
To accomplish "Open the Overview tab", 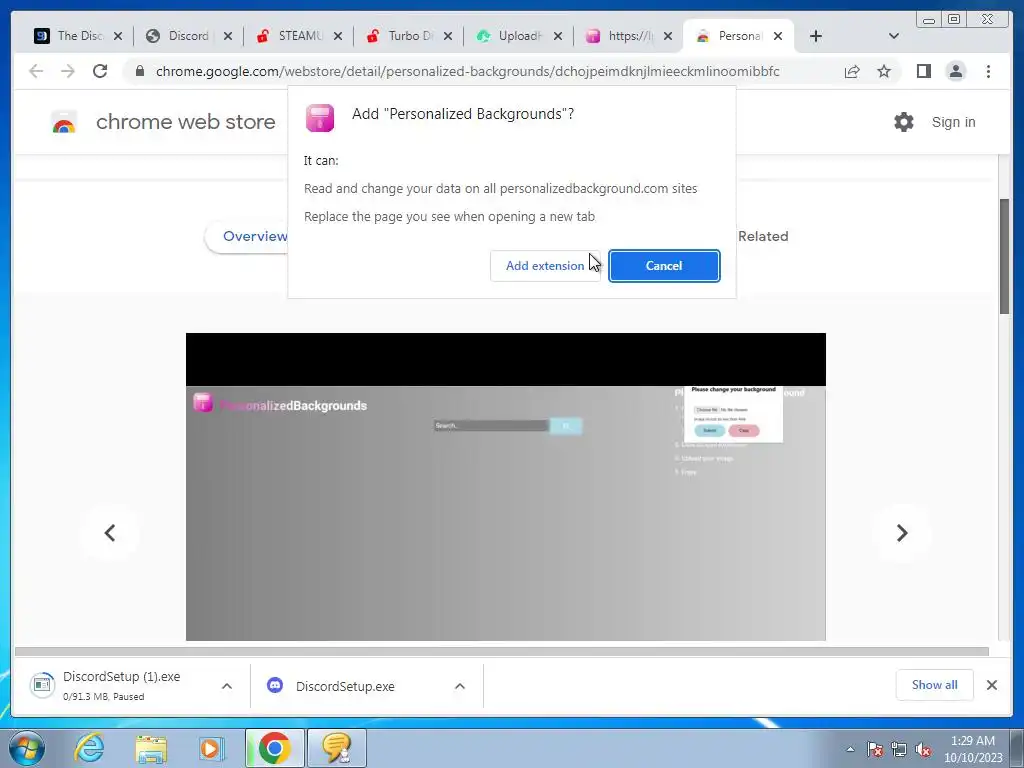I will pos(255,236).
